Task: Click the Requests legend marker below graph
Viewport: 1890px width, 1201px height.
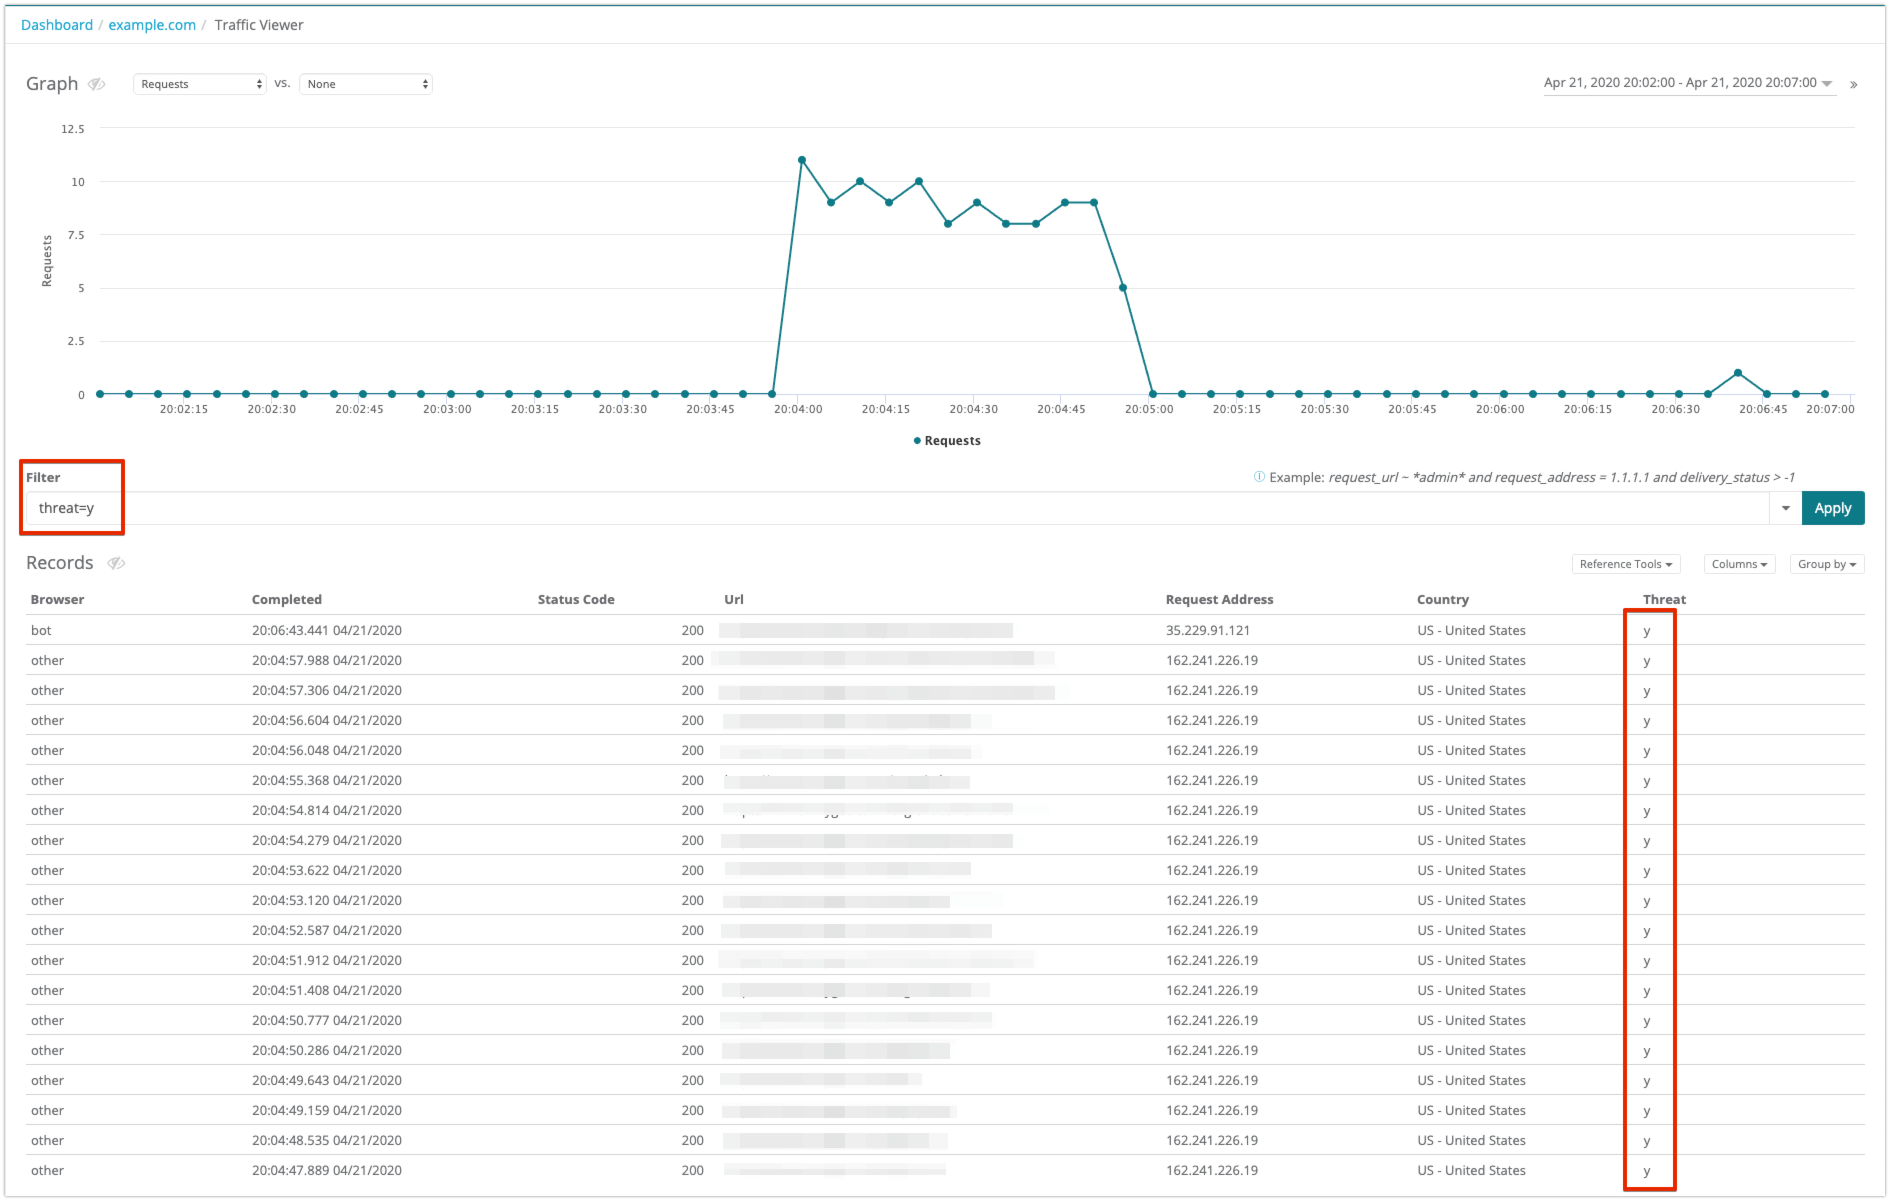Action: (917, 441)
